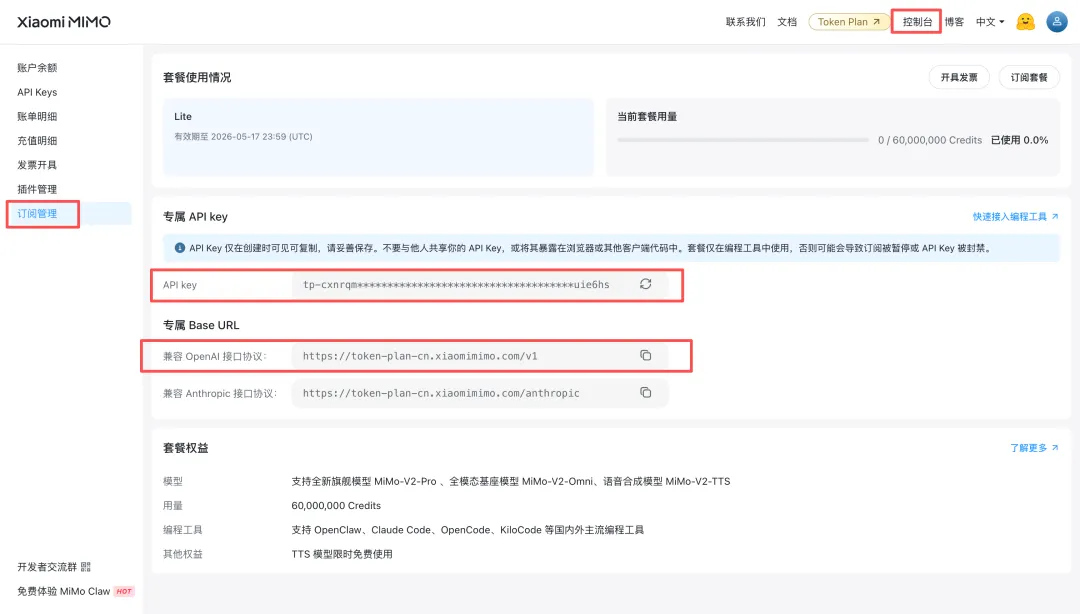Click the 套餐权益 heading
This screenshot has height=614, width=1080.
pos(185,448)
